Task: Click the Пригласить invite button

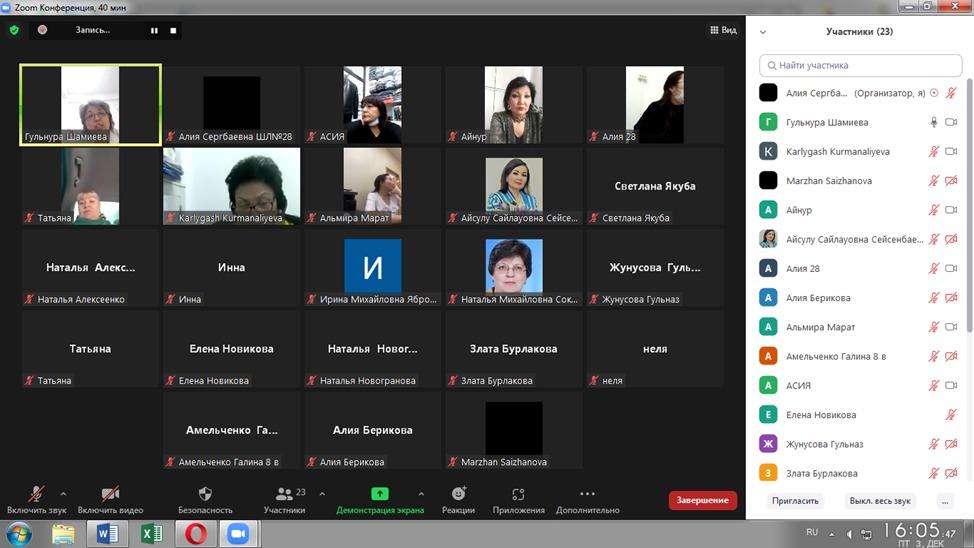Action: [x=795, y=500]
